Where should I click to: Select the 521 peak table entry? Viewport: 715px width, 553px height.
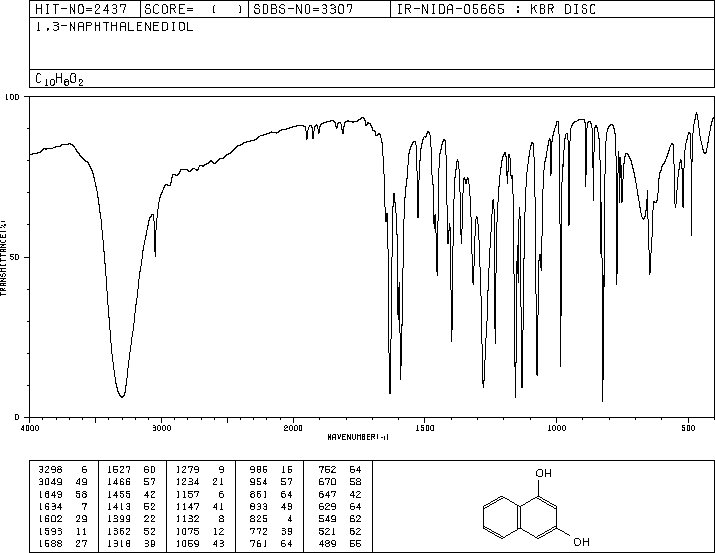327,532
